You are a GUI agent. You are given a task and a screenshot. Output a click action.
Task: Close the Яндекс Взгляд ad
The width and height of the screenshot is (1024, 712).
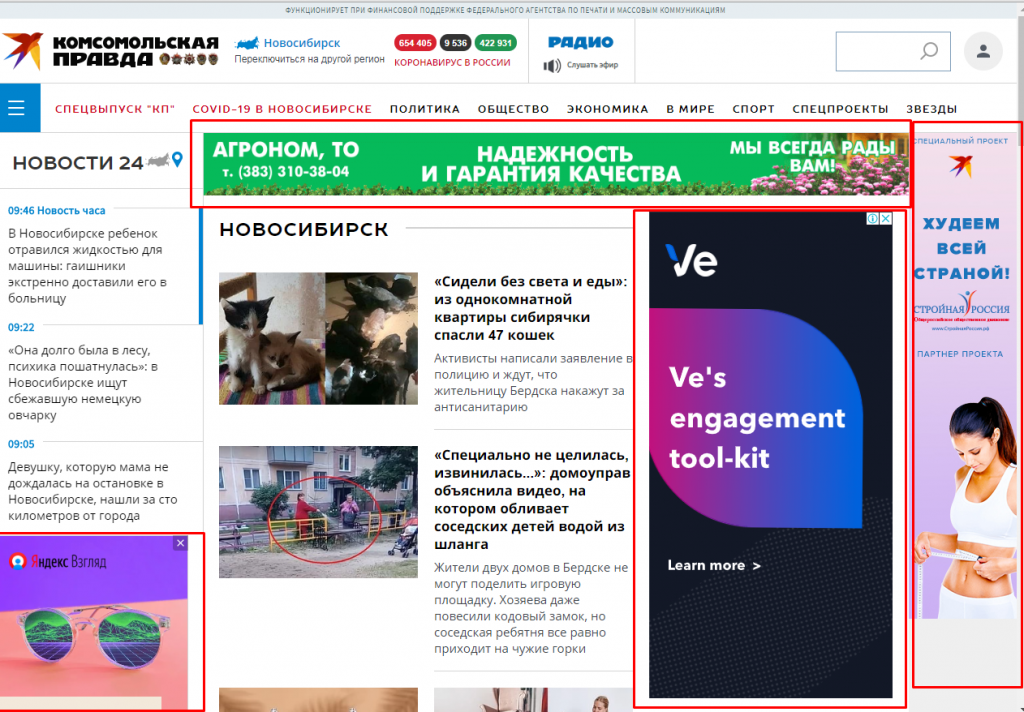pos(180,543)
